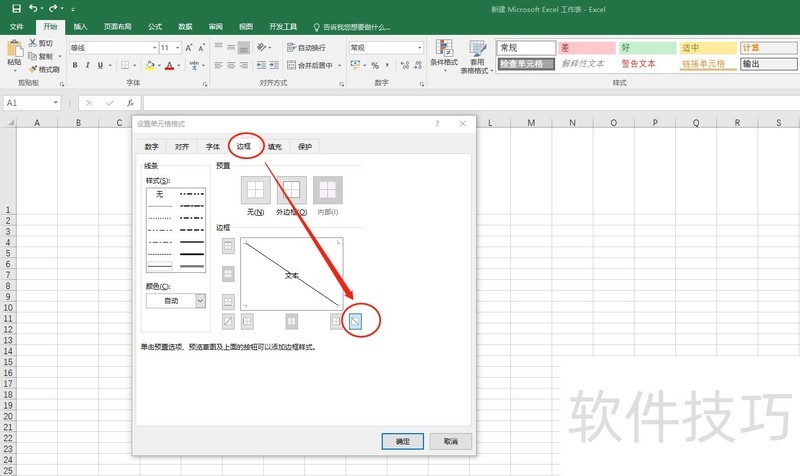Click the bottom border button in dialog
Screen dimensions: 800x476
click(x=228, y=302)
